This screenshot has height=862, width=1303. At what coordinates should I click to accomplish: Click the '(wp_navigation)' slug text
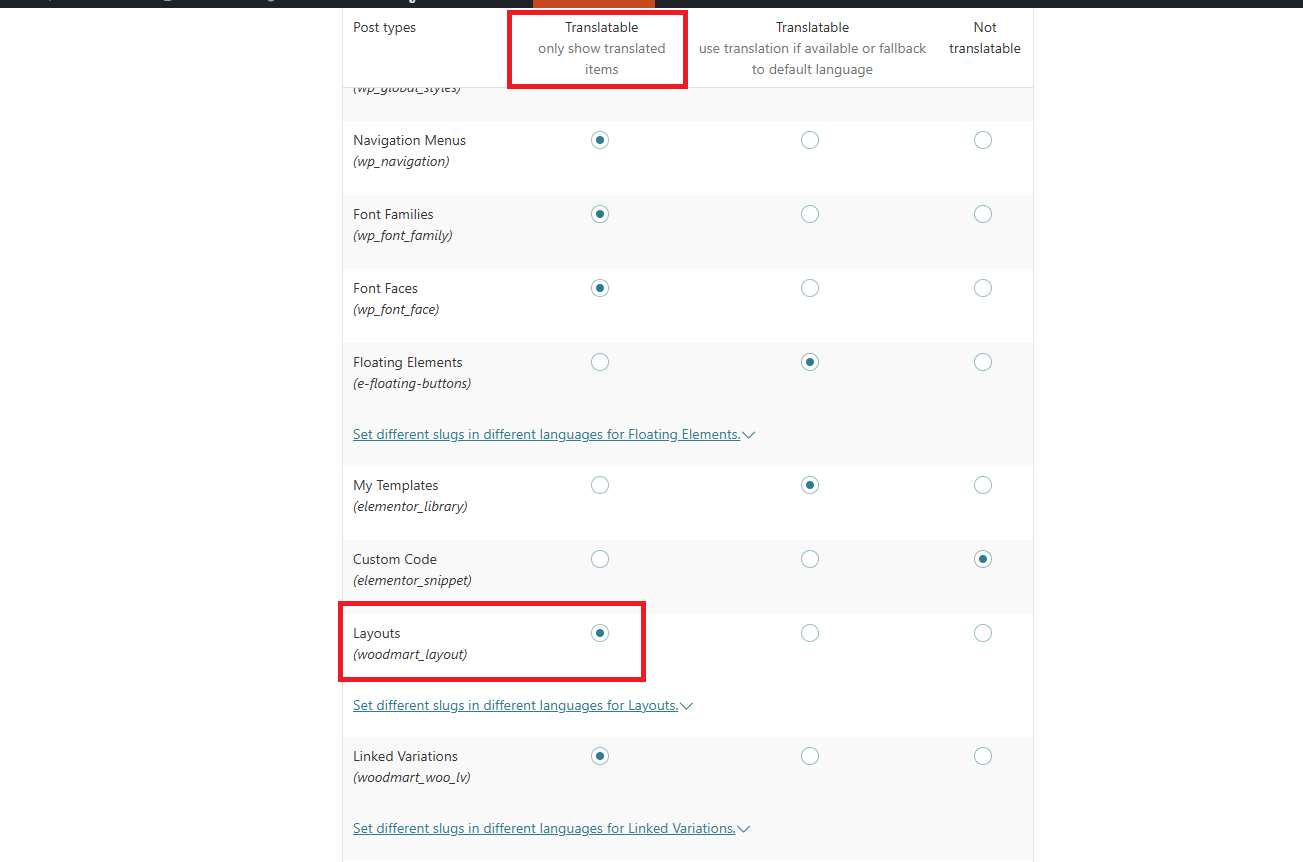point(401,162)
